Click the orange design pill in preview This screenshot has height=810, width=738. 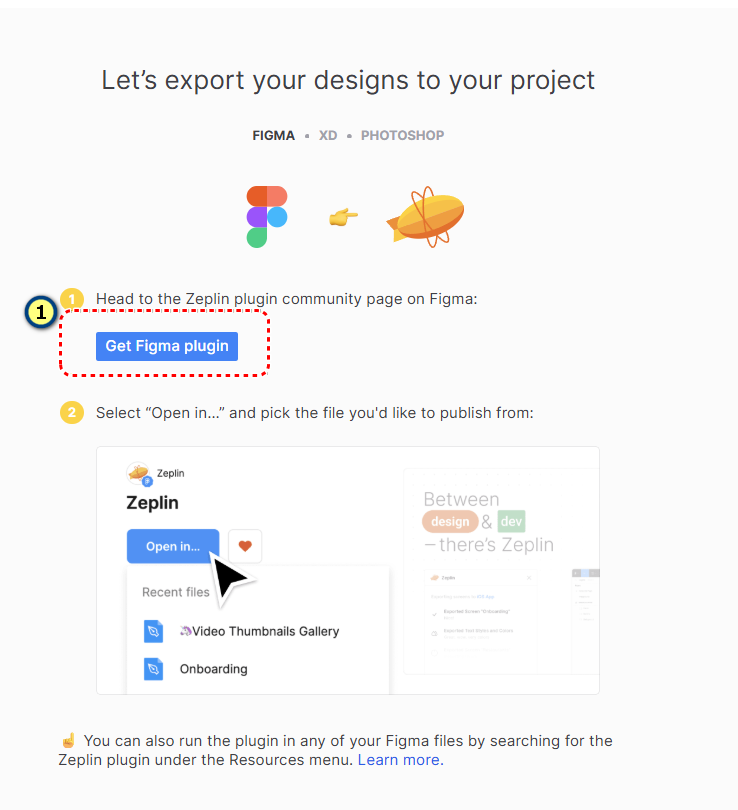pos(449,521)
